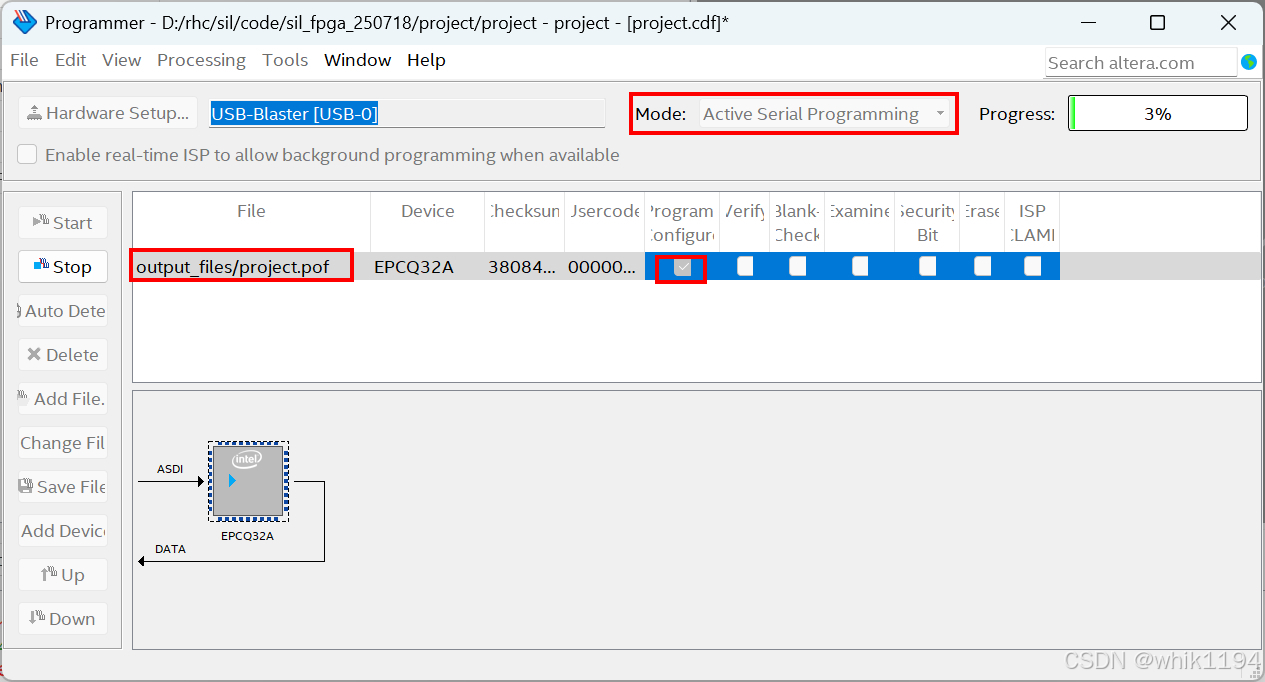Click the checksum value cell 38084...
The image size is (1265, 682).
524,267
